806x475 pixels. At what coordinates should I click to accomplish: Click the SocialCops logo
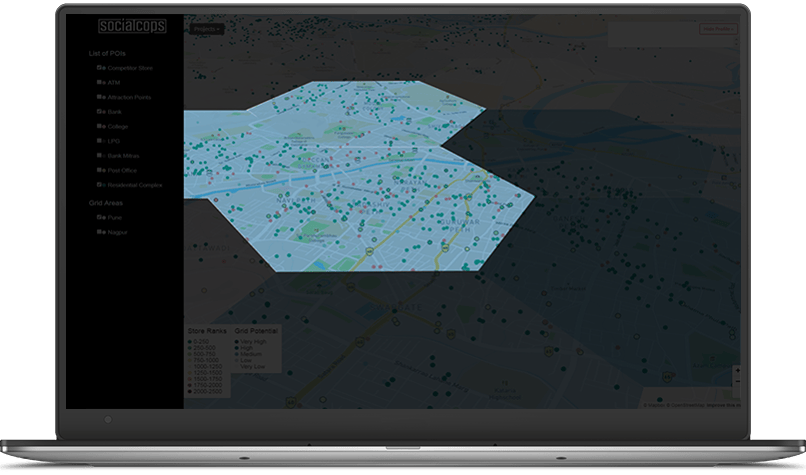pos(133,25)
